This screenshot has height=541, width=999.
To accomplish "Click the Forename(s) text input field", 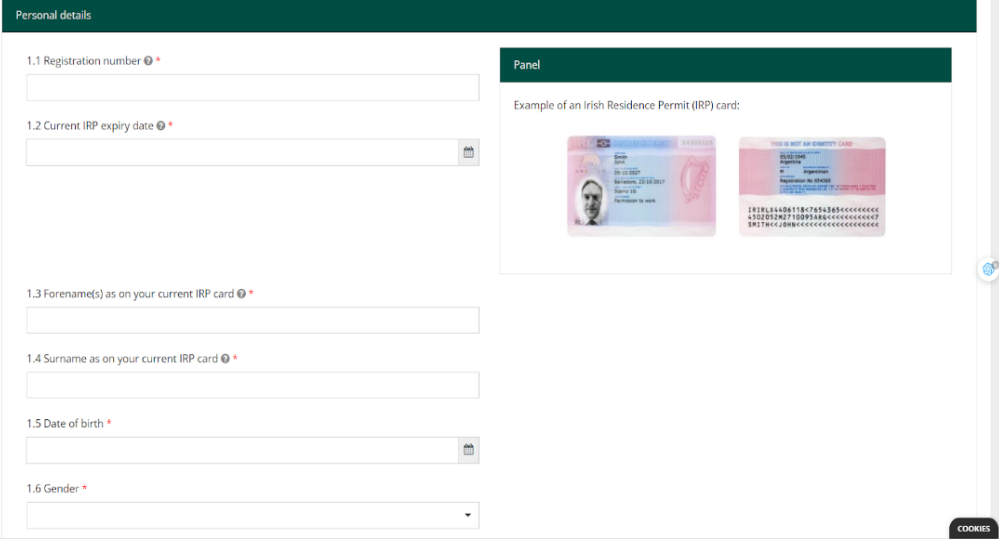I will pyautogui.click(x=252, y=320).
